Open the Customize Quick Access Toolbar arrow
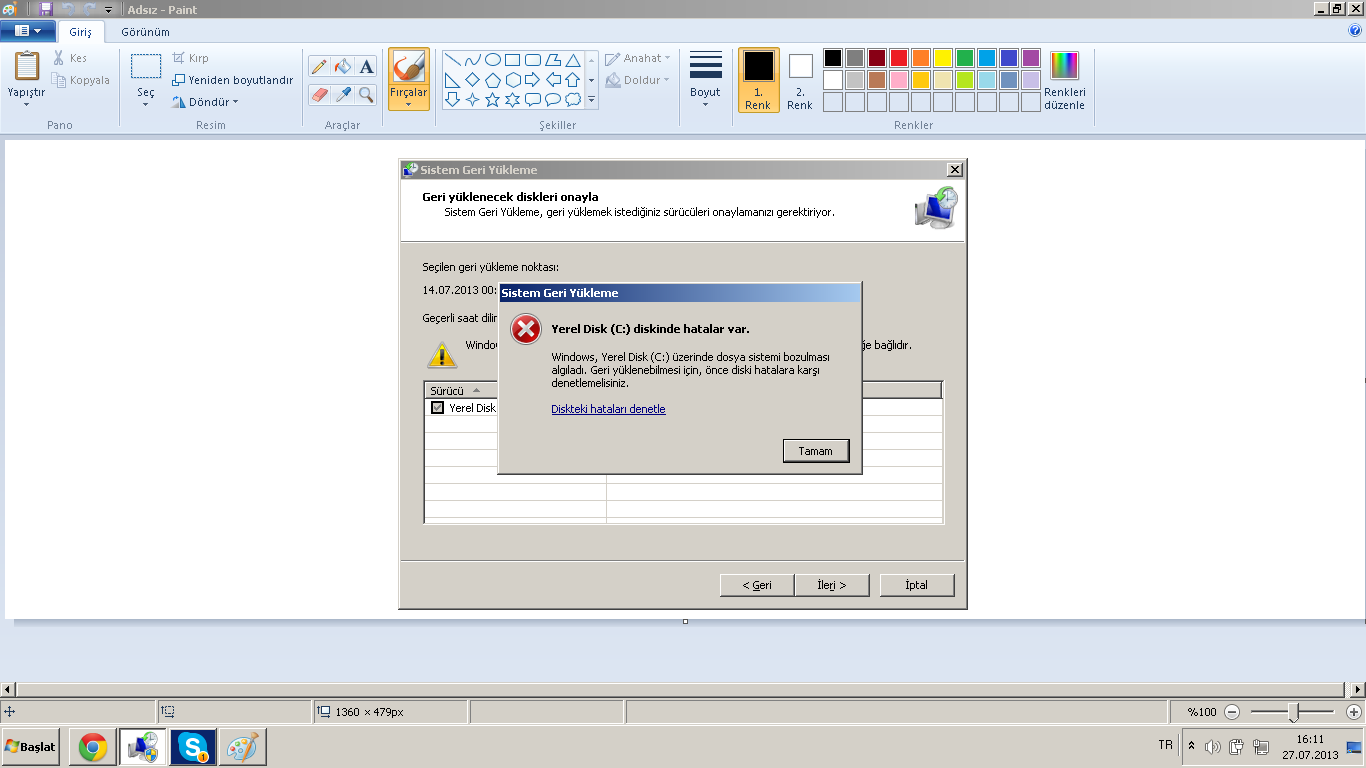Screen dimensions: 1366x768 [108, 9]
